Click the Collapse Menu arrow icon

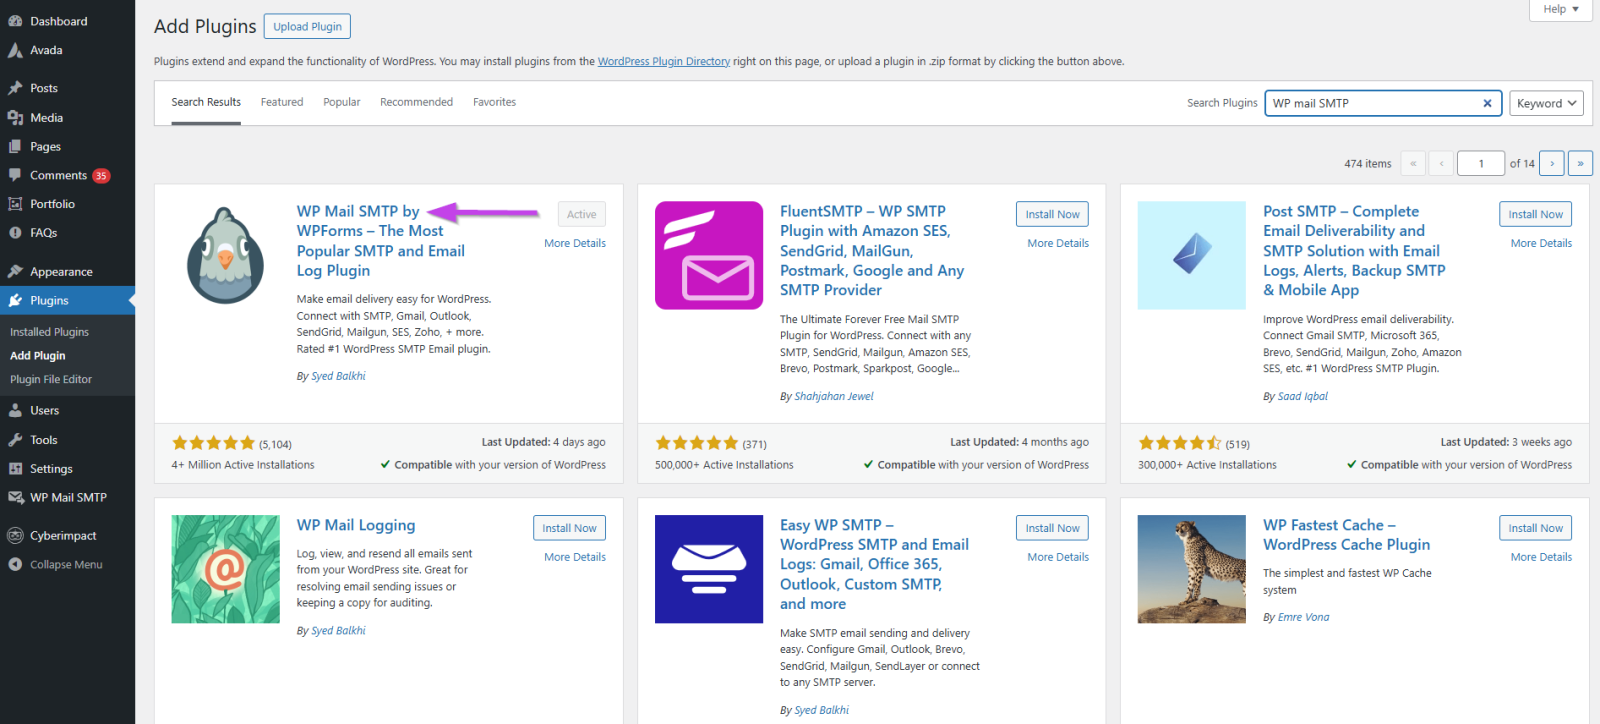click(x=15, y=565)
